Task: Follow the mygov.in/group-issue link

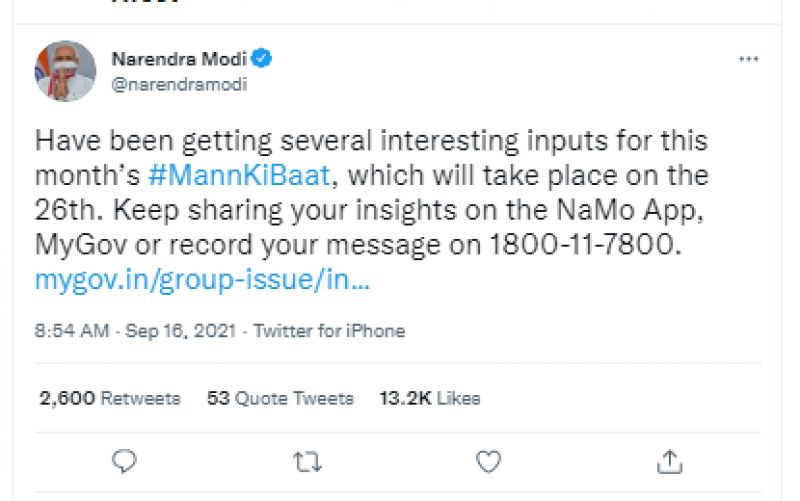Action: [202, 280]
